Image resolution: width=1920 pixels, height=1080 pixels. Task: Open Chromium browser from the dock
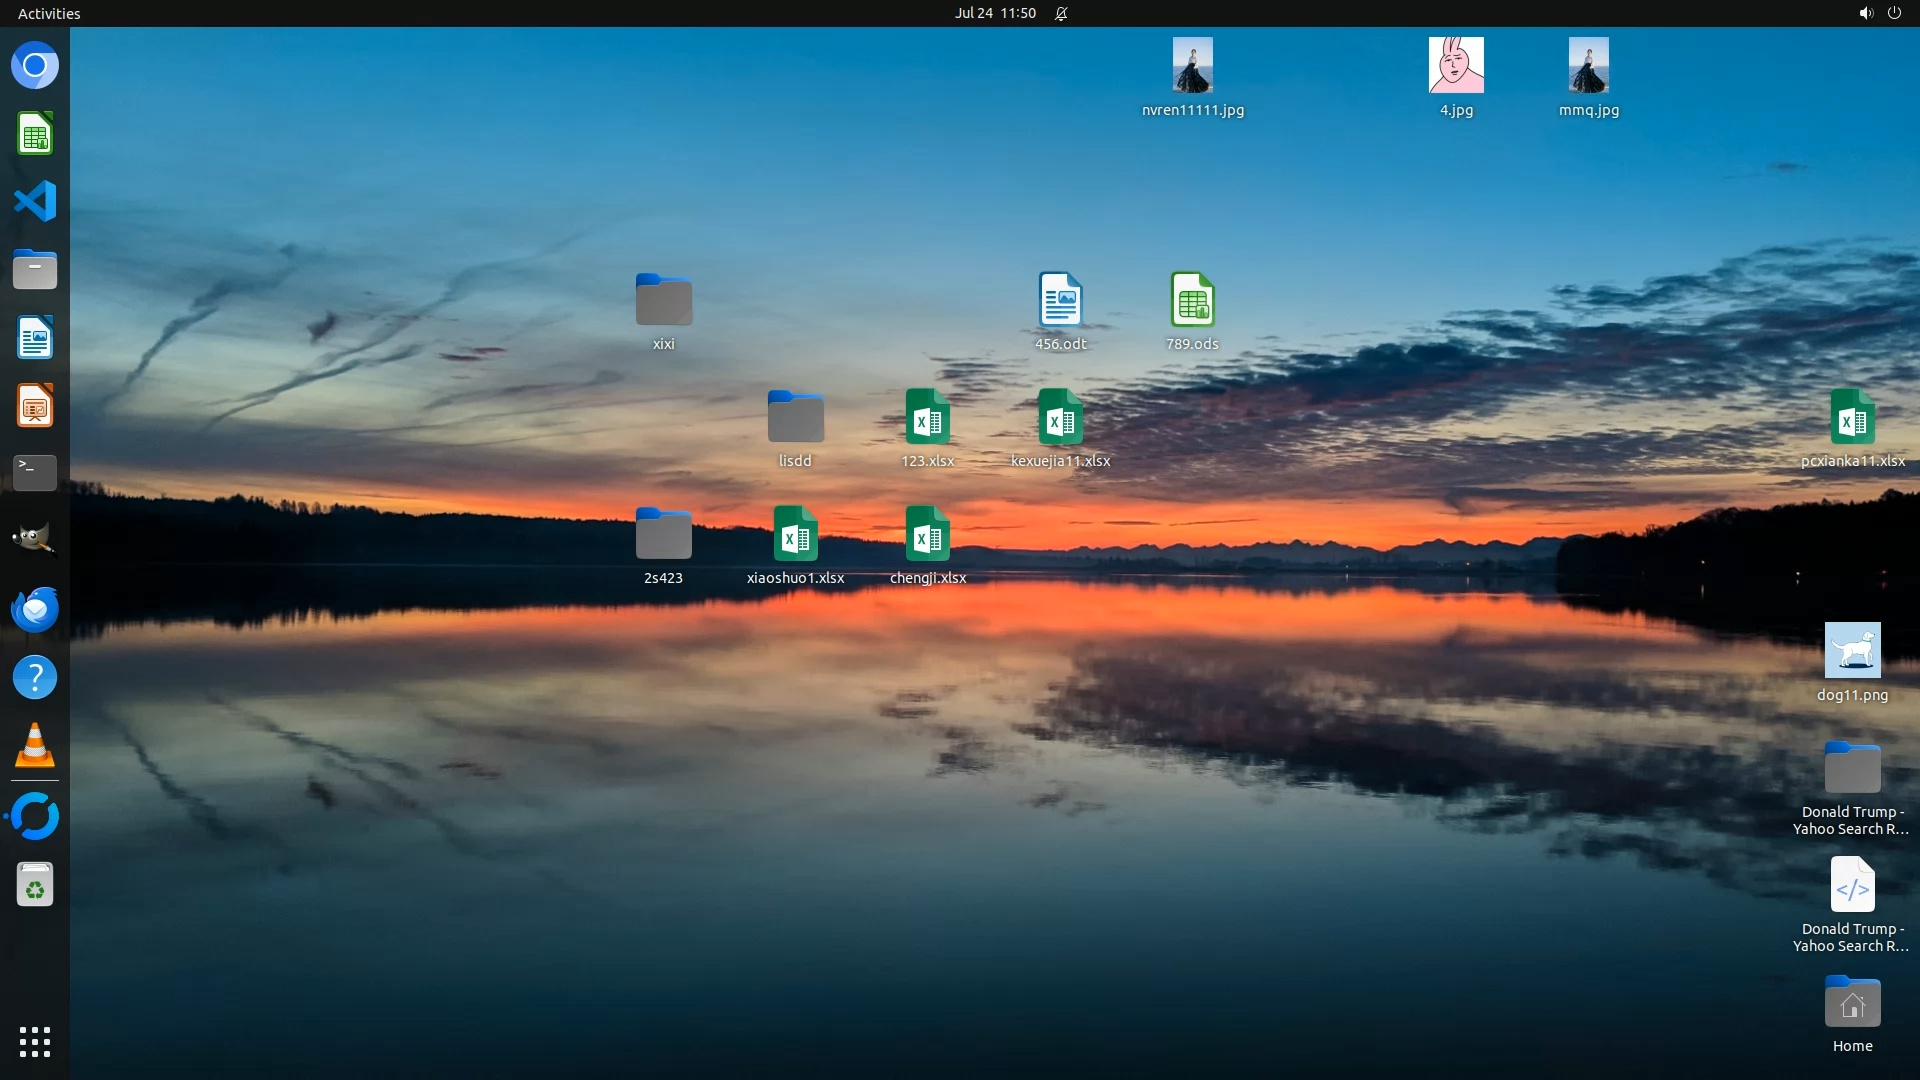pyautogui.click(x=35, y=66)
